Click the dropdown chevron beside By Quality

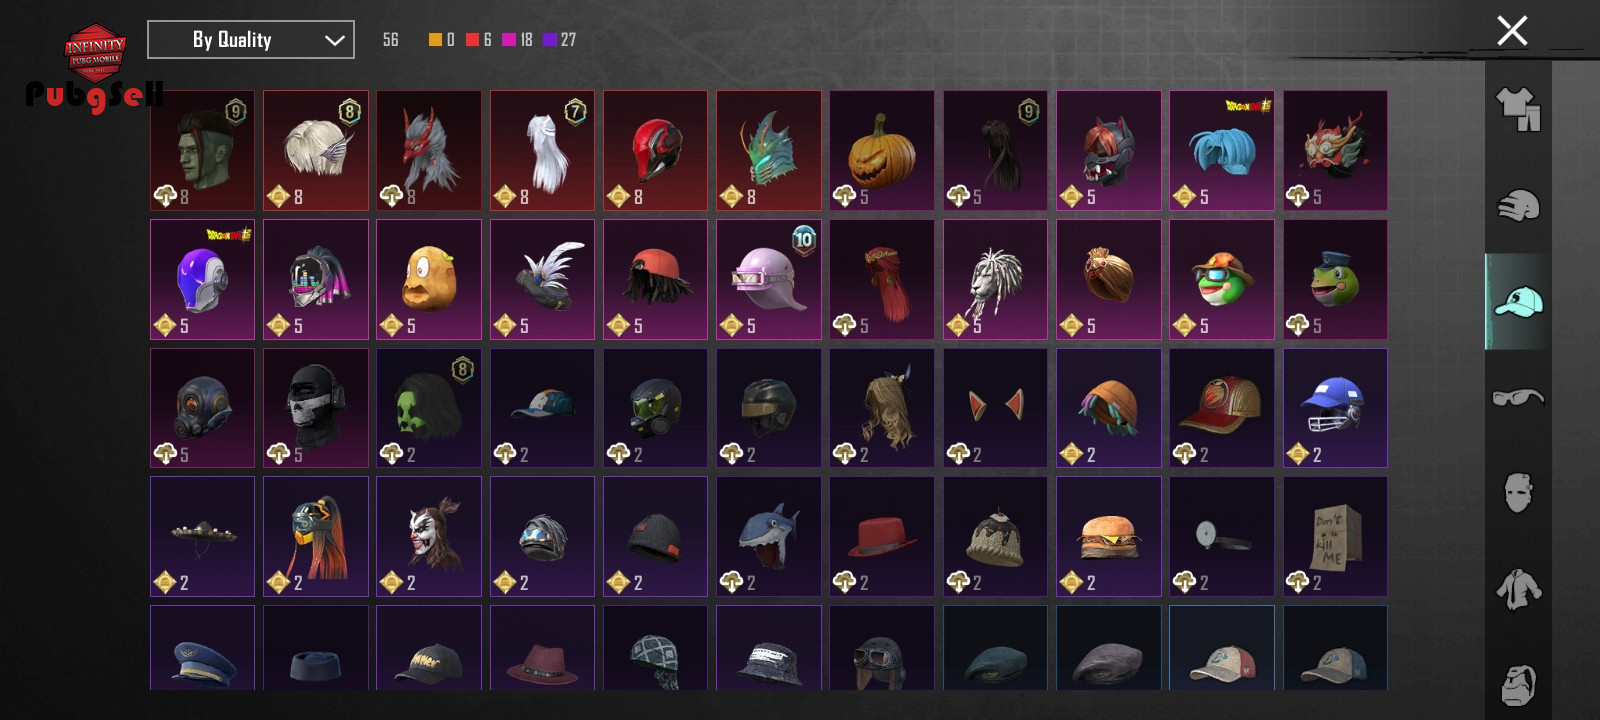[x=334, y=40]
